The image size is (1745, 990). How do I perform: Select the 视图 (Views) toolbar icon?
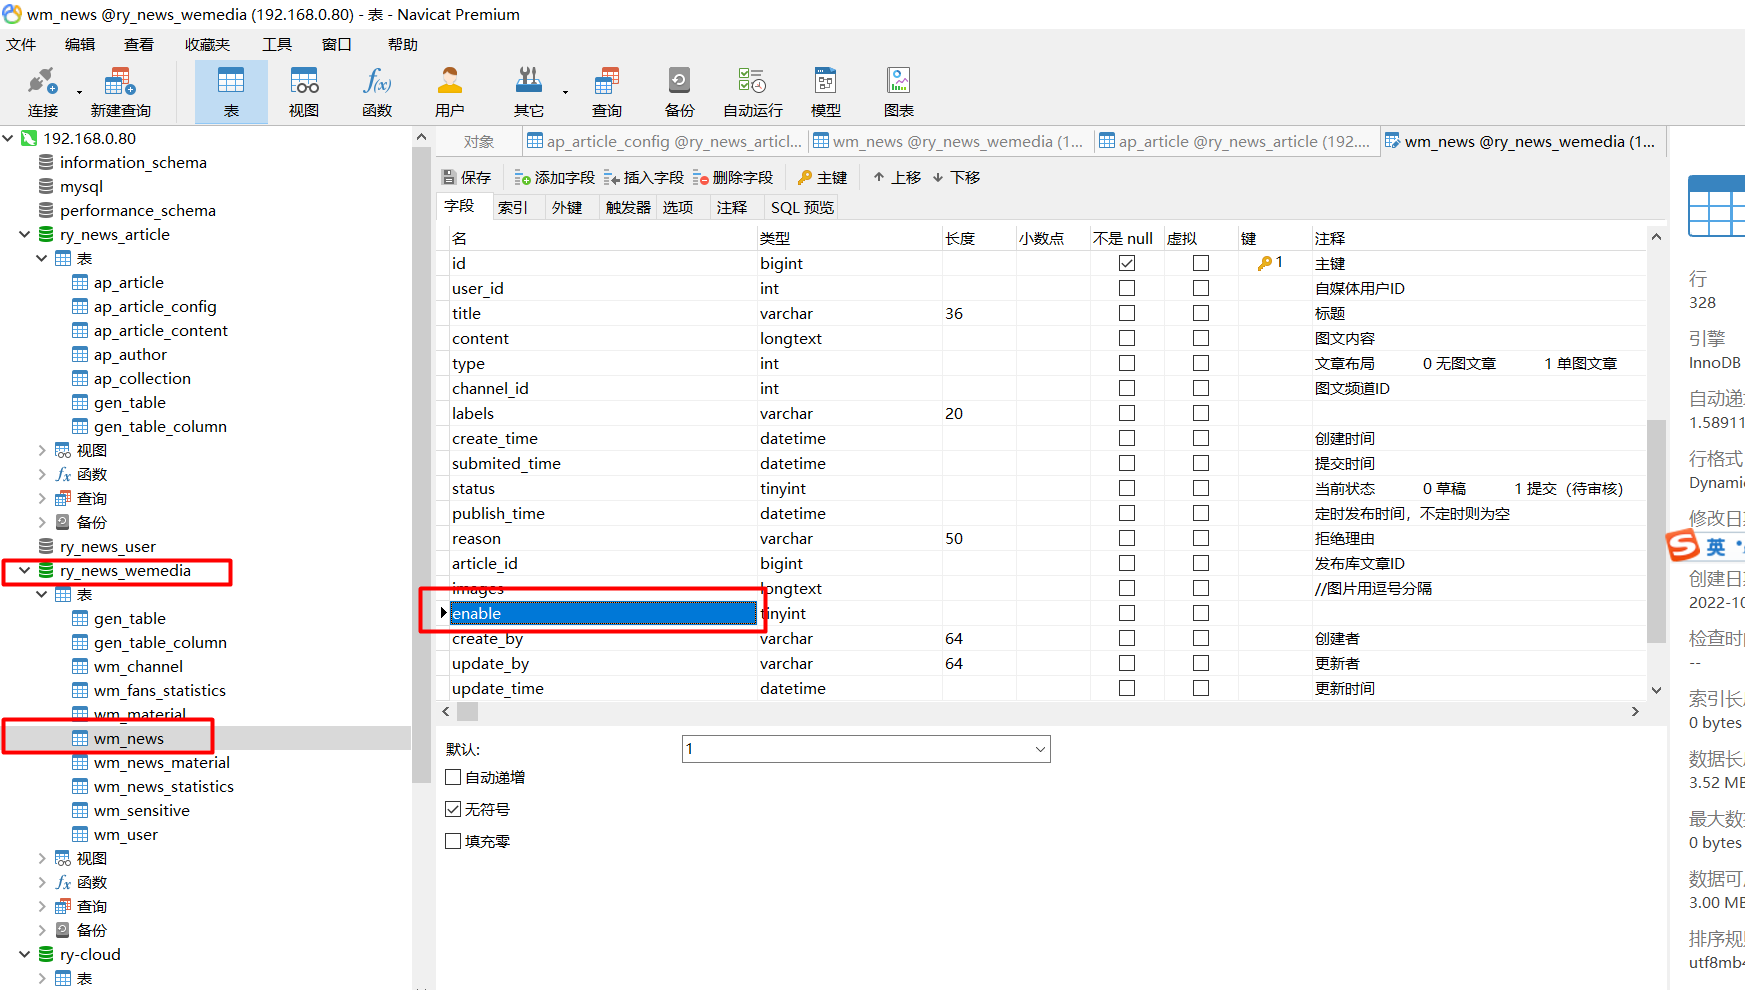point(303,90)
